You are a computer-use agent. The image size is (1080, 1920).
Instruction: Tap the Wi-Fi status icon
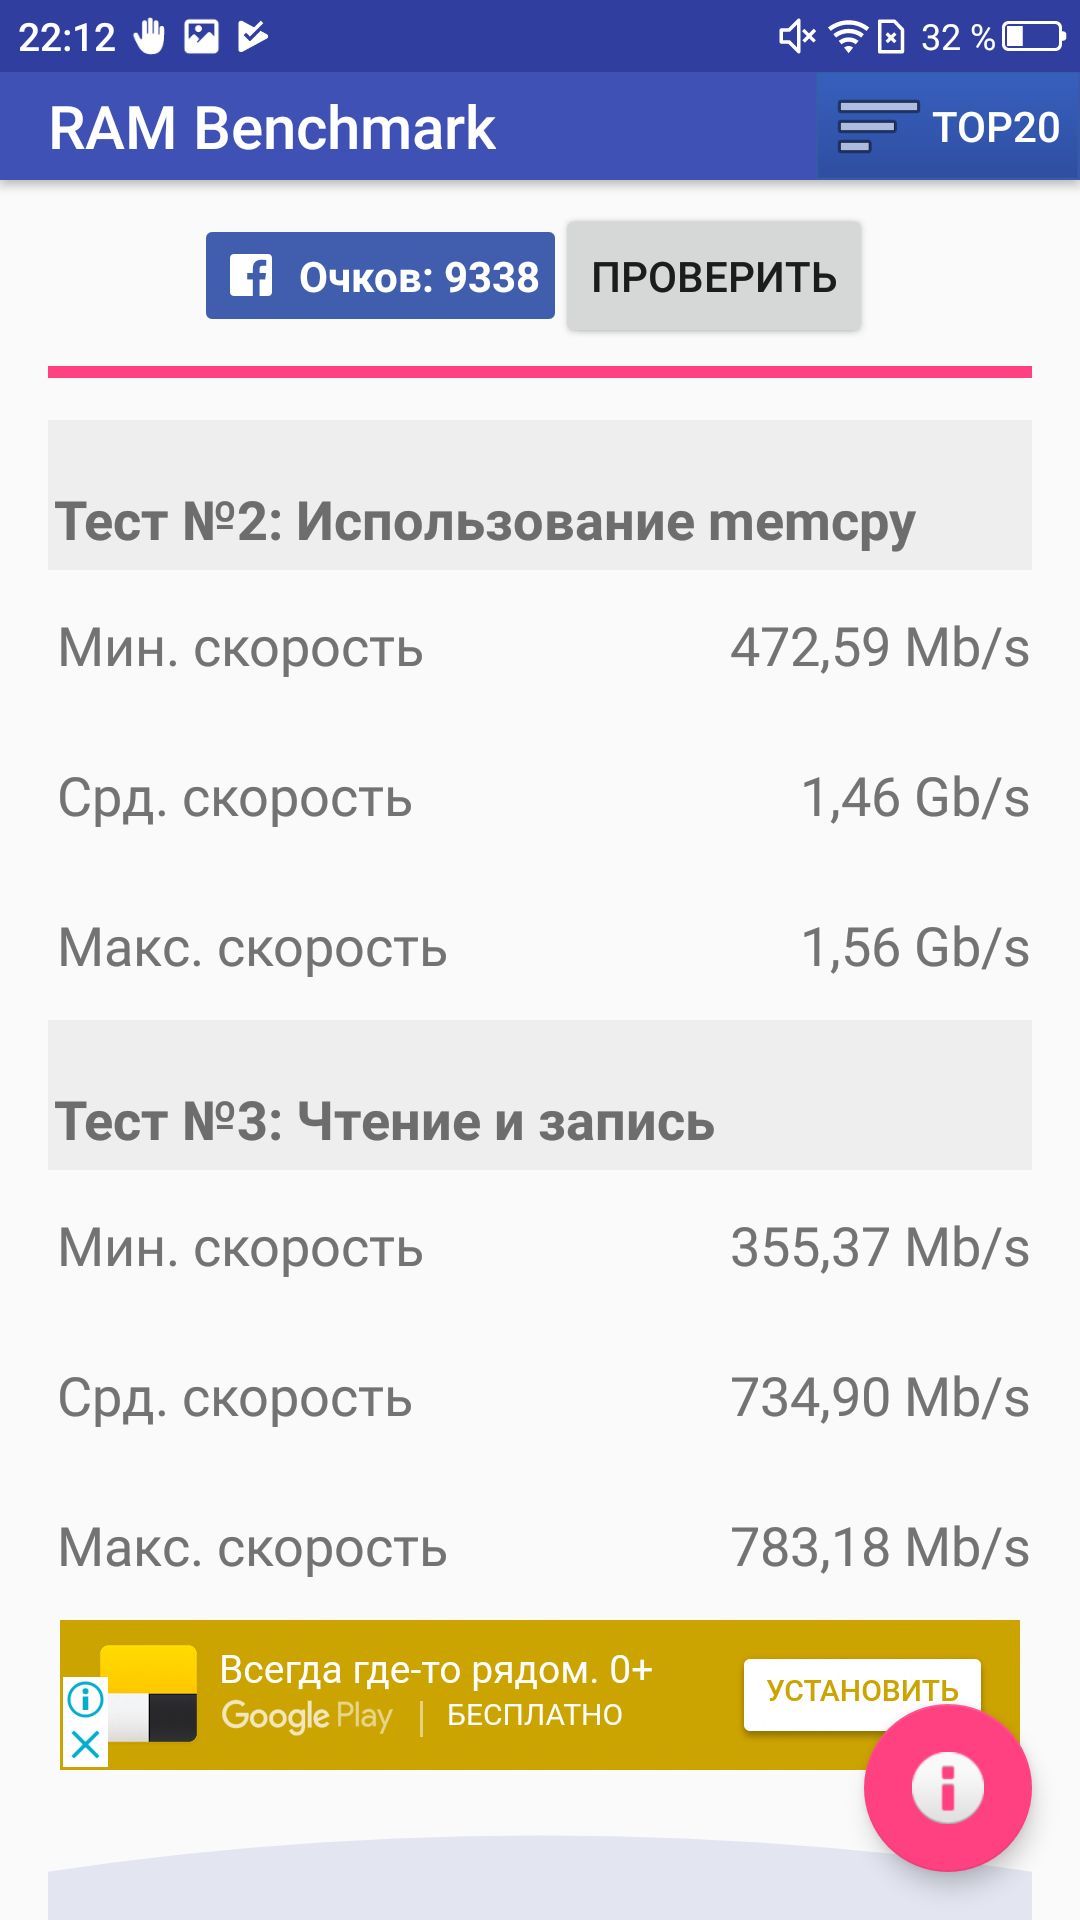(848, 37)
